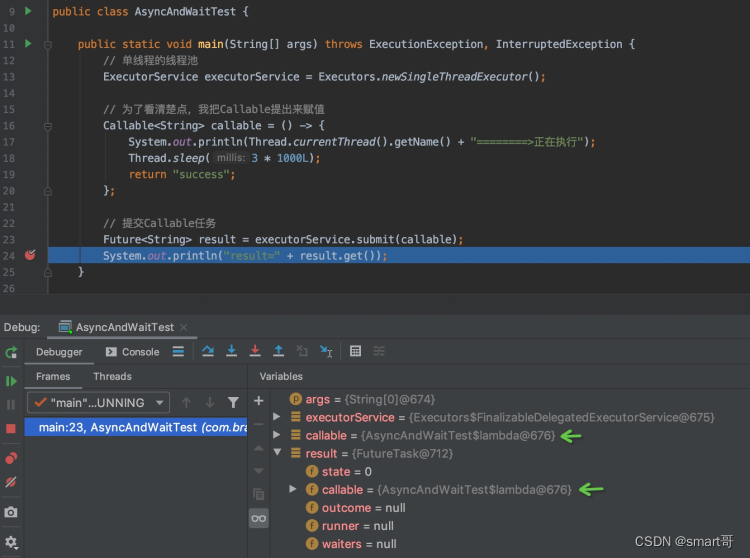Select the waiters = null field
This screenshot has width=750, height=558.
pos(351,544)
